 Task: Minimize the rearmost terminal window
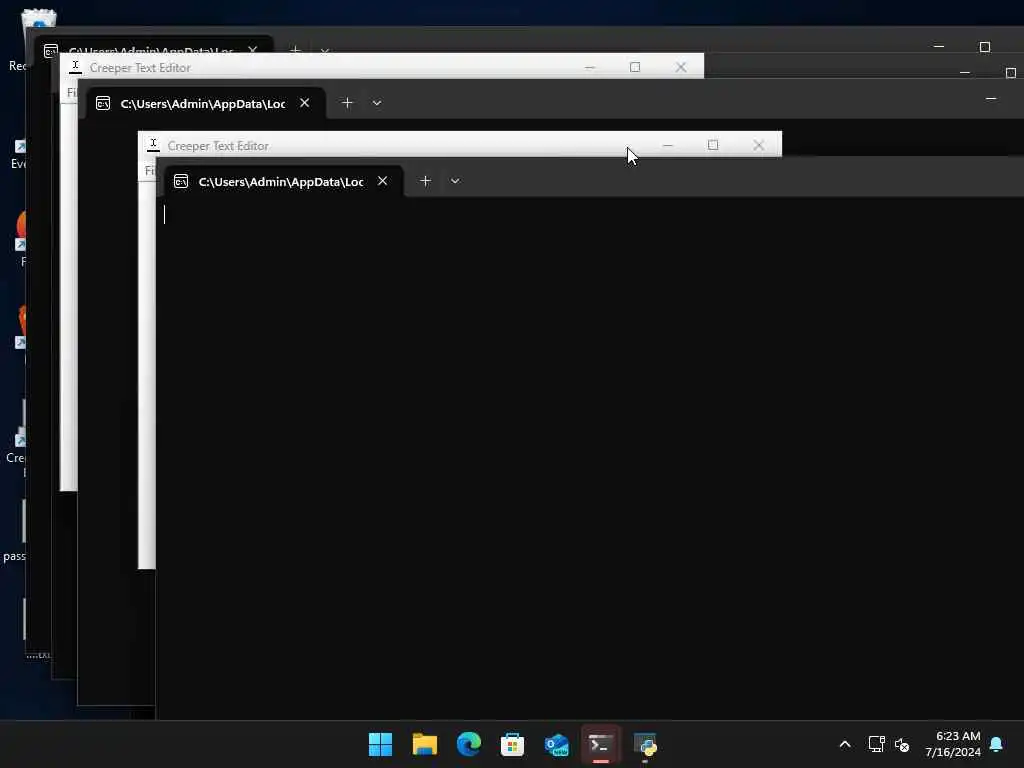(x=939, y=46)
